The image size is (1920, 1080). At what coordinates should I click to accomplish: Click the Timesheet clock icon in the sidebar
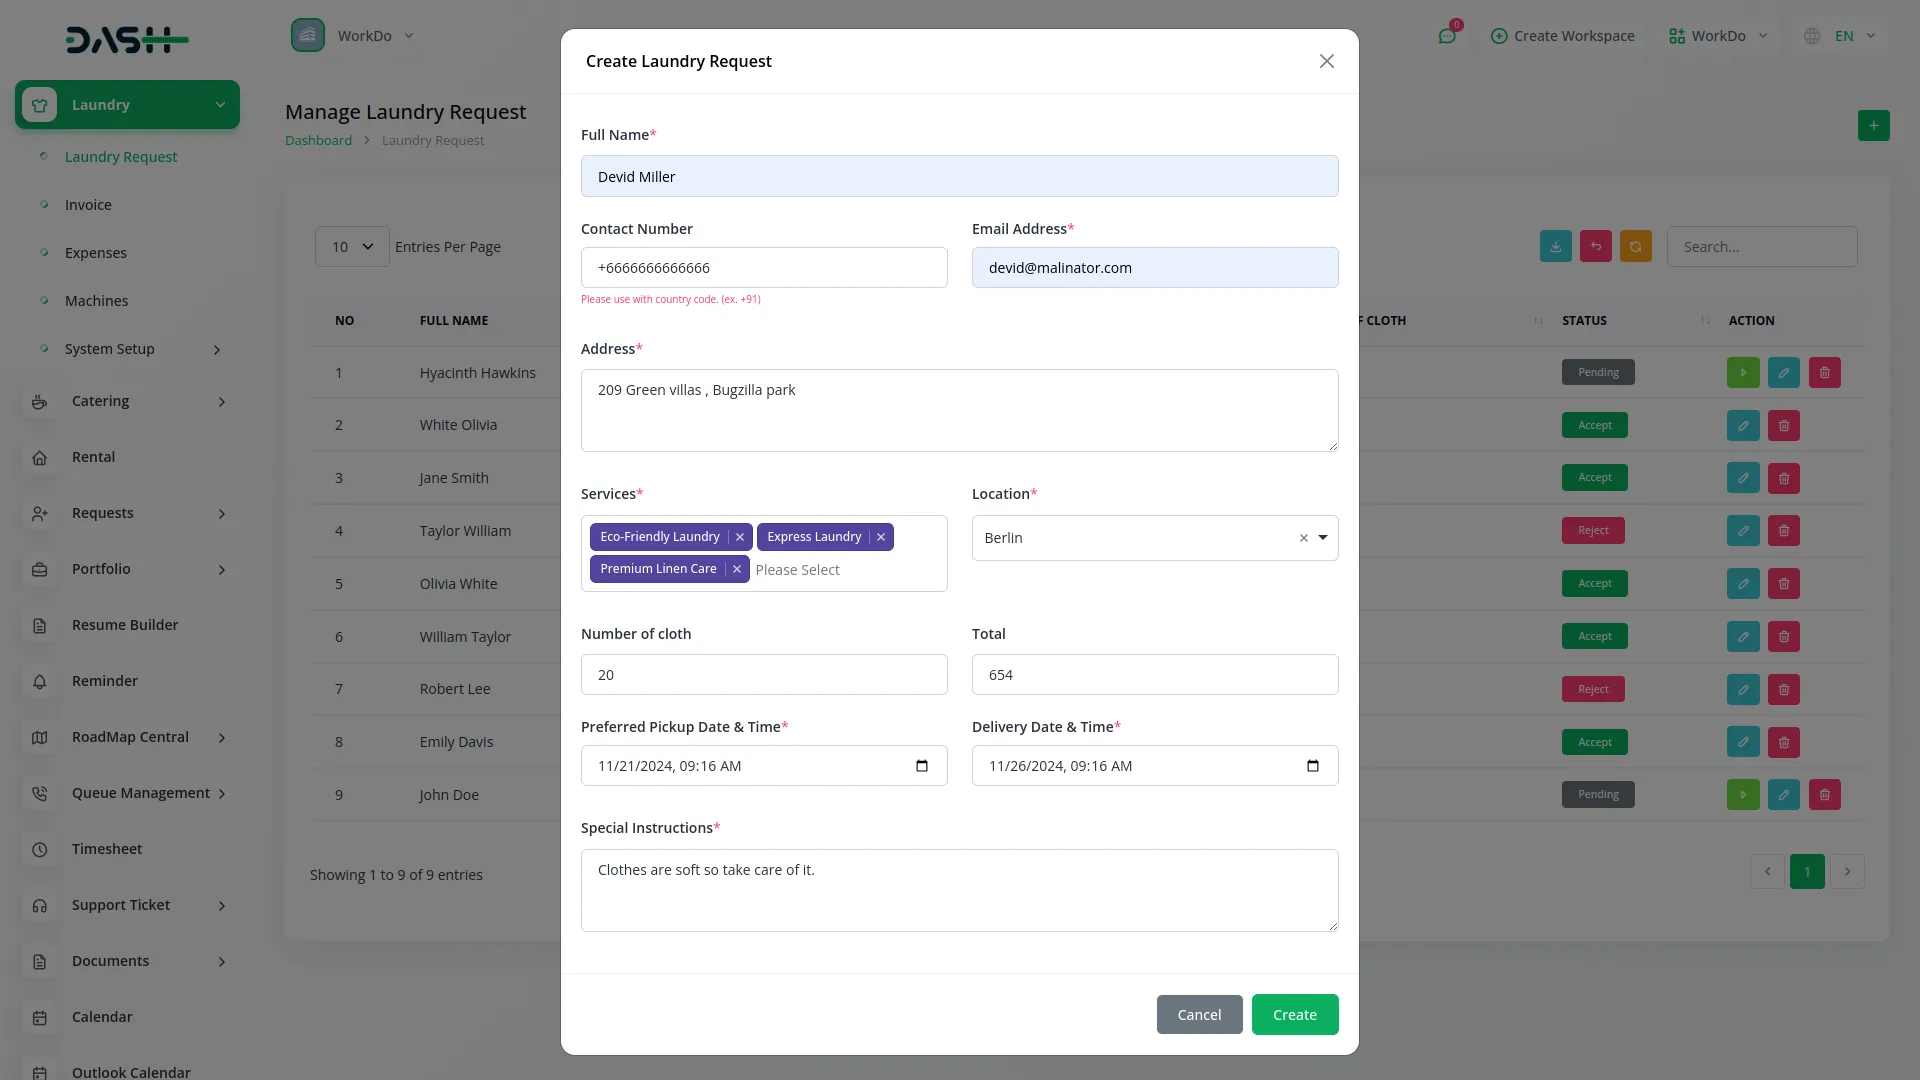coord(39,849)
